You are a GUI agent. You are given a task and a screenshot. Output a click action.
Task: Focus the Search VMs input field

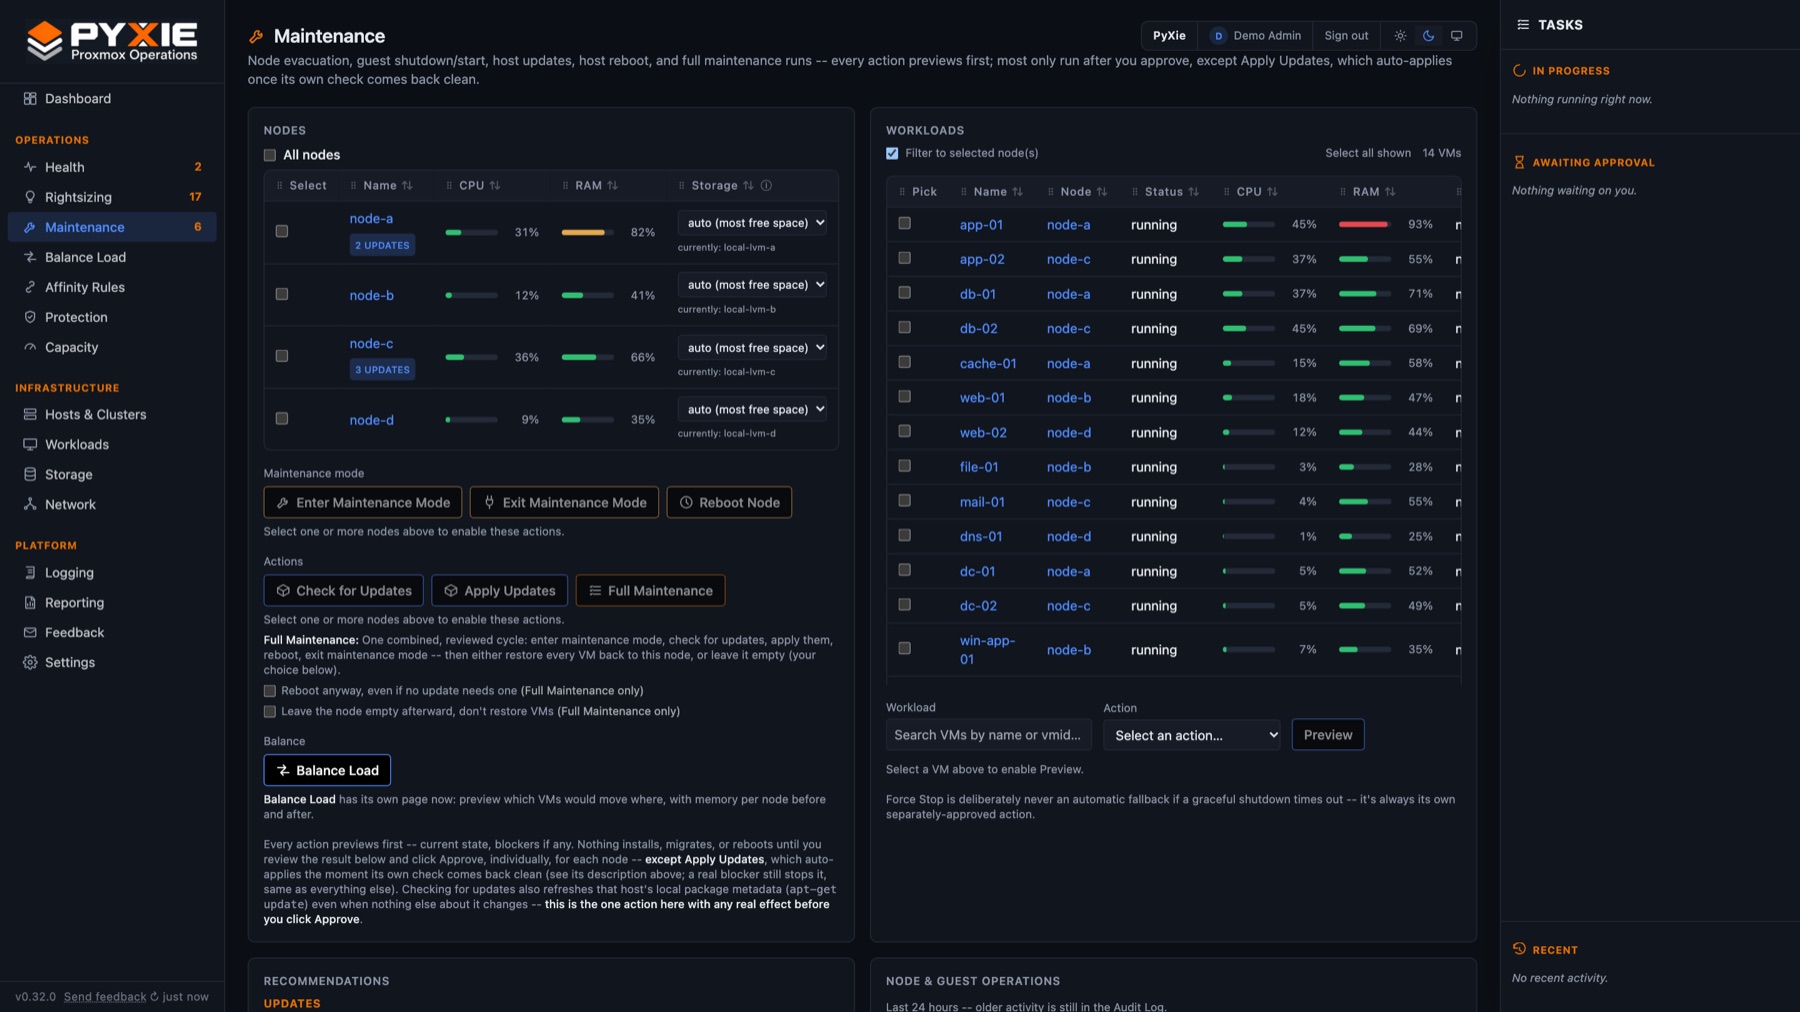click(x=988, y=735)
